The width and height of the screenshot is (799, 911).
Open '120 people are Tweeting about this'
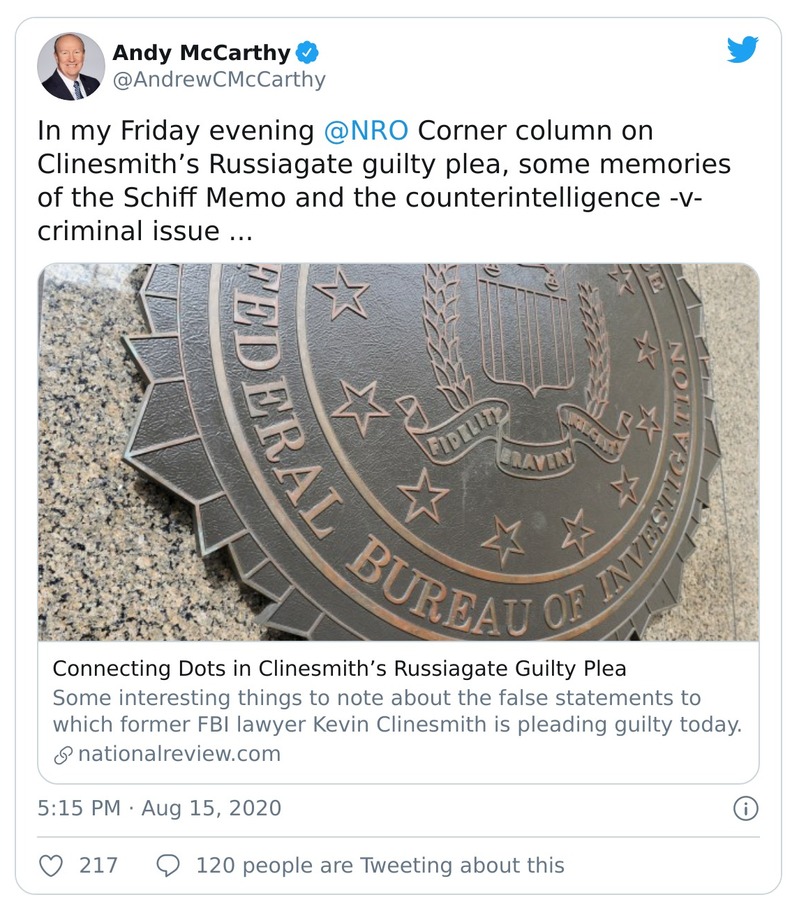click(x=380, y=865)
